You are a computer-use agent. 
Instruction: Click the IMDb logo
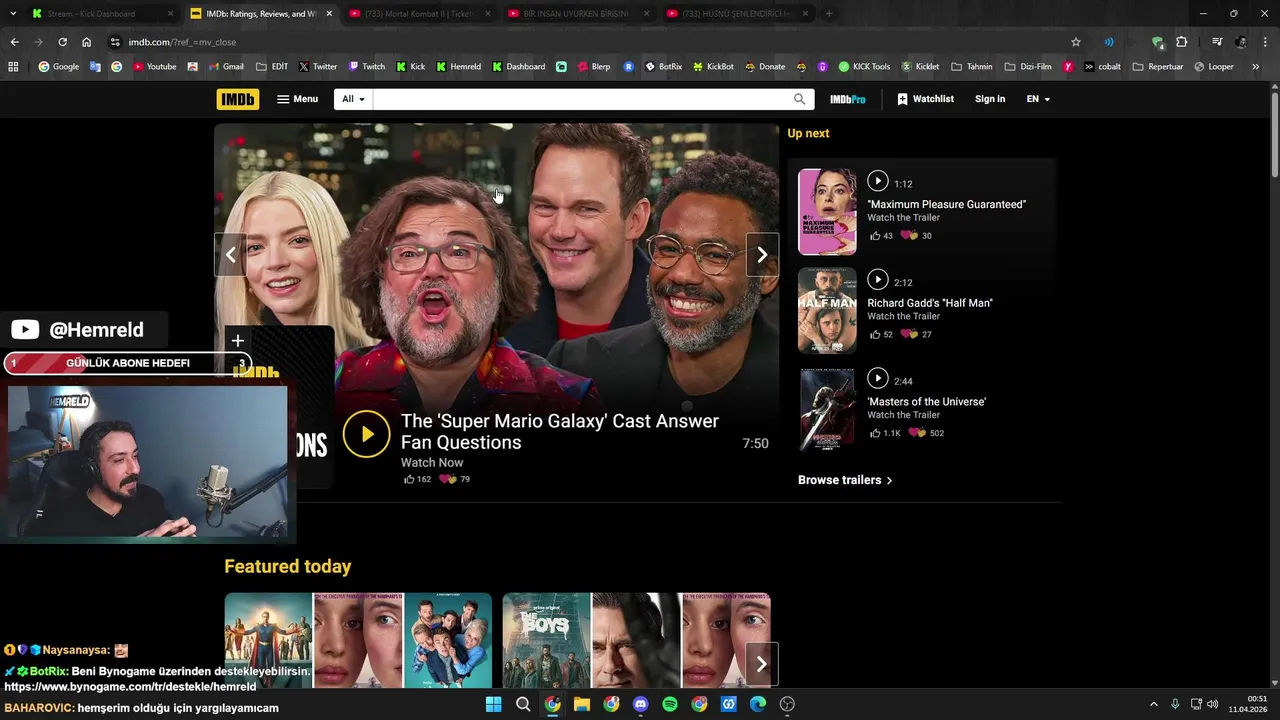click(237, 99)
